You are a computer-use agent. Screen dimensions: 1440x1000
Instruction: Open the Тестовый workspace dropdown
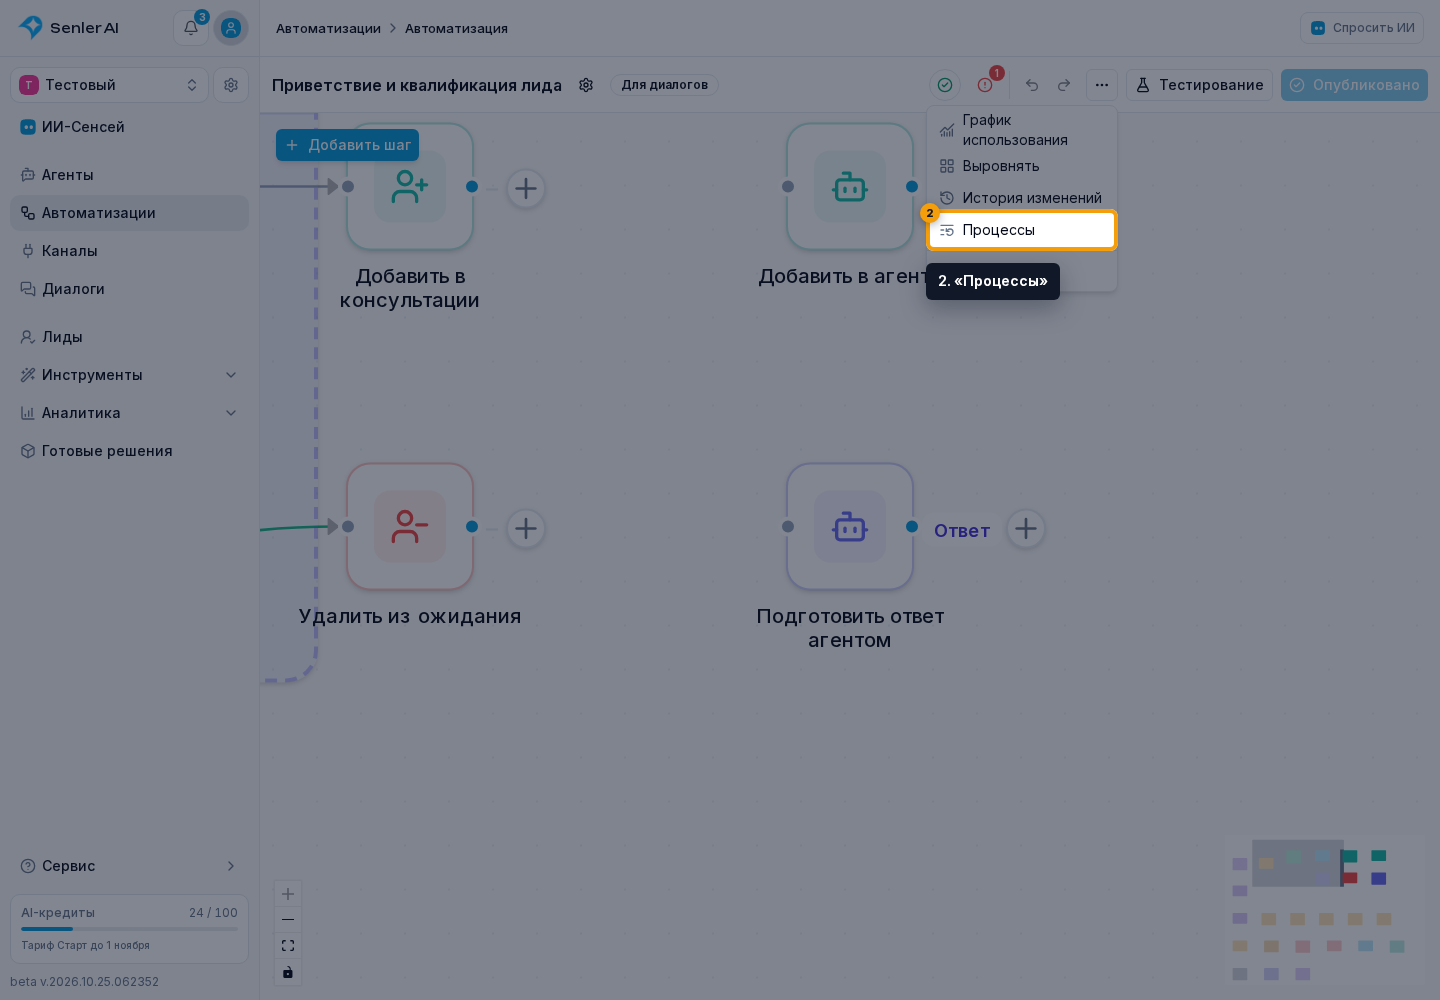pos(109,85)
